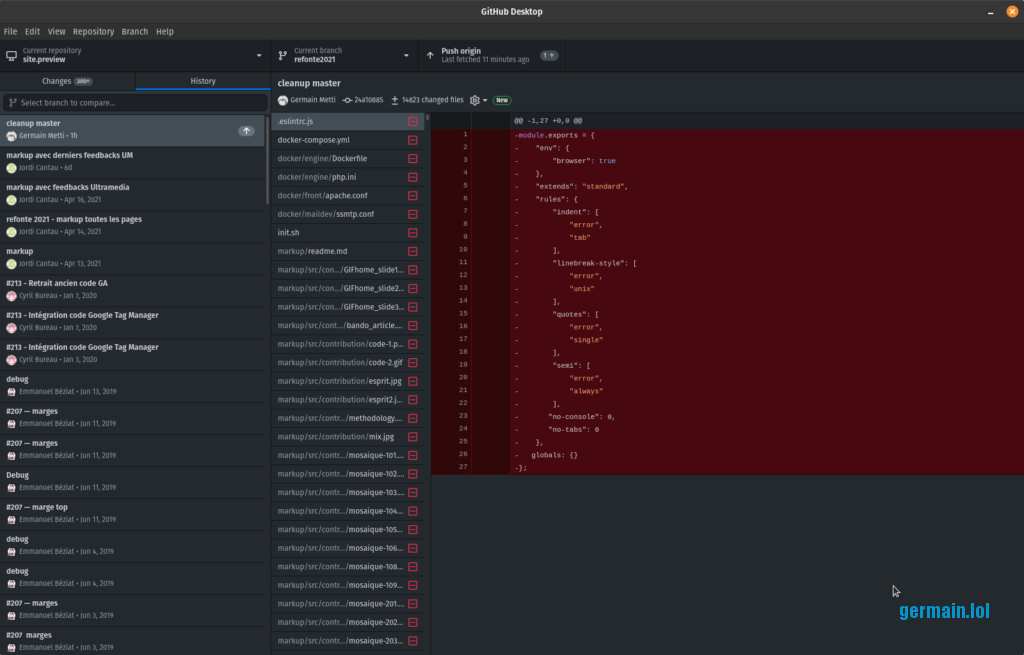
Task: Click the commit hash 24a10885 icon
Action: click(x=347, y=100)
